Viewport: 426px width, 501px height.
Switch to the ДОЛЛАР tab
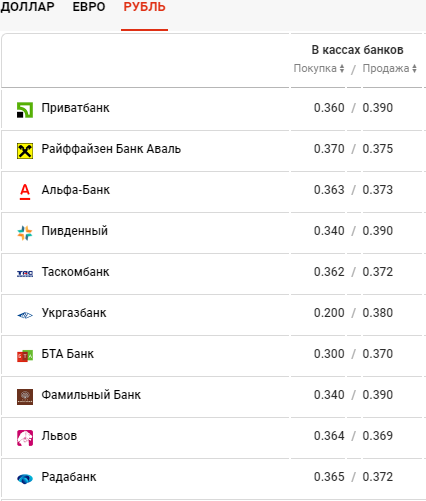(x=27, y=7)
